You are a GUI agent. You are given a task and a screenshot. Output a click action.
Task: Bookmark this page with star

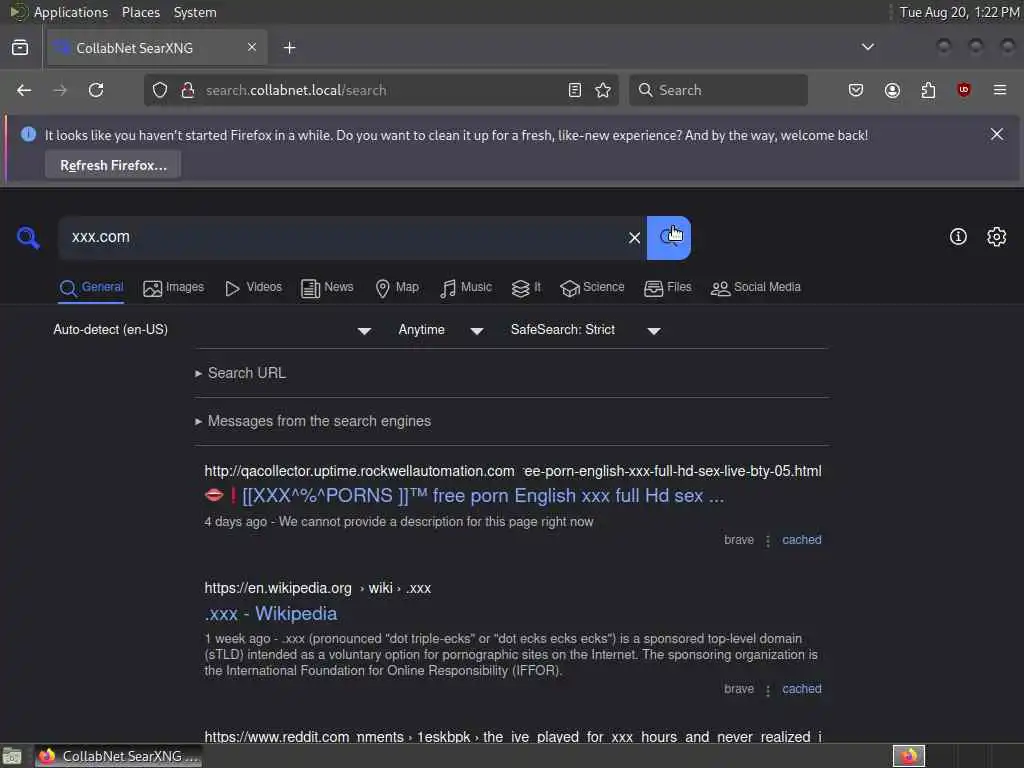(603, 90)
